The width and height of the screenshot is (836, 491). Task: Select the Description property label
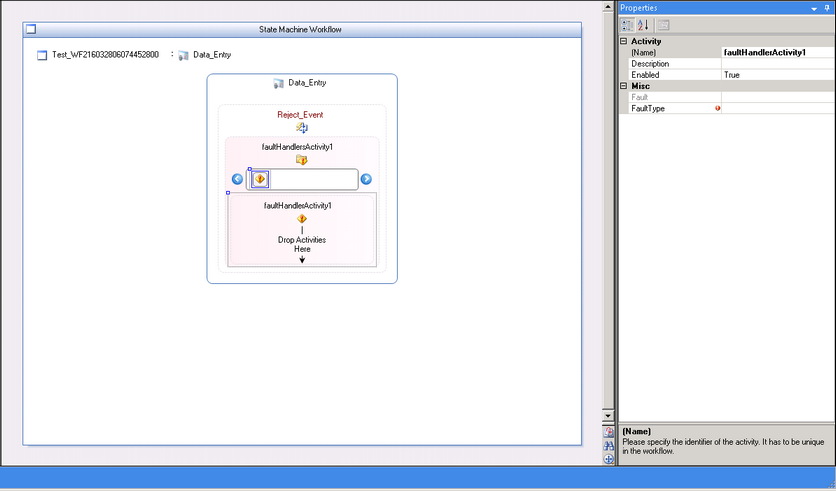[650, 63]
